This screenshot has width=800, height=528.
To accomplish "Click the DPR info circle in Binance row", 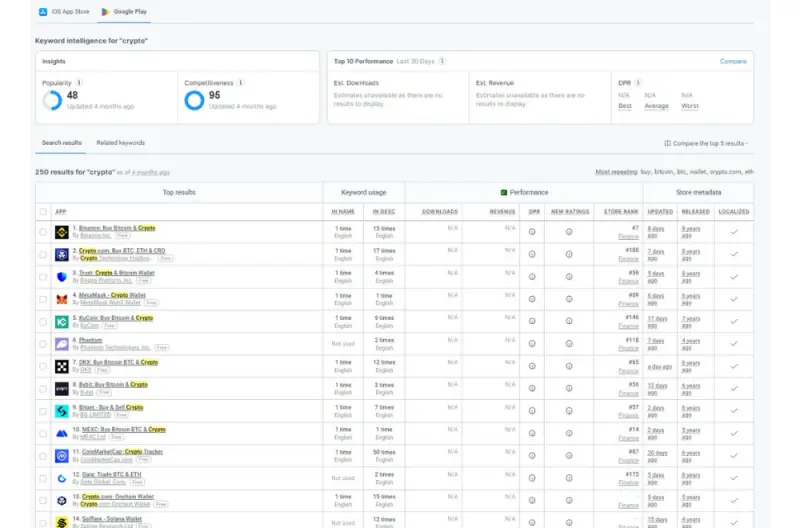I will point(532,232).
